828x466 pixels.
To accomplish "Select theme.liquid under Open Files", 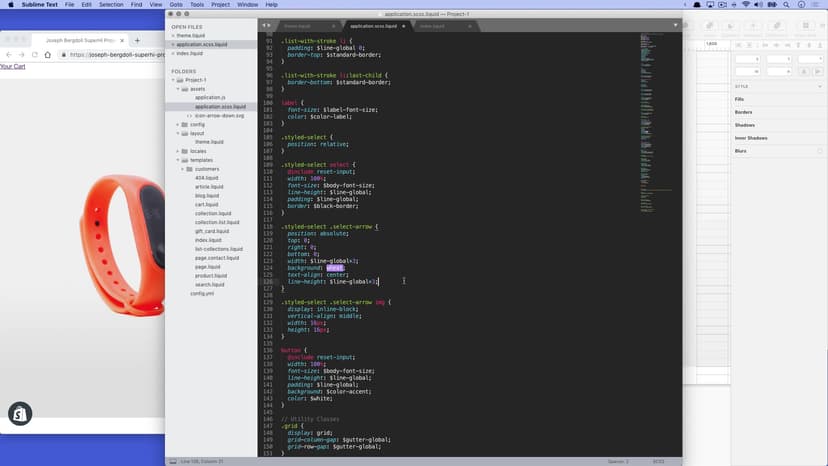I will [190, 35].
